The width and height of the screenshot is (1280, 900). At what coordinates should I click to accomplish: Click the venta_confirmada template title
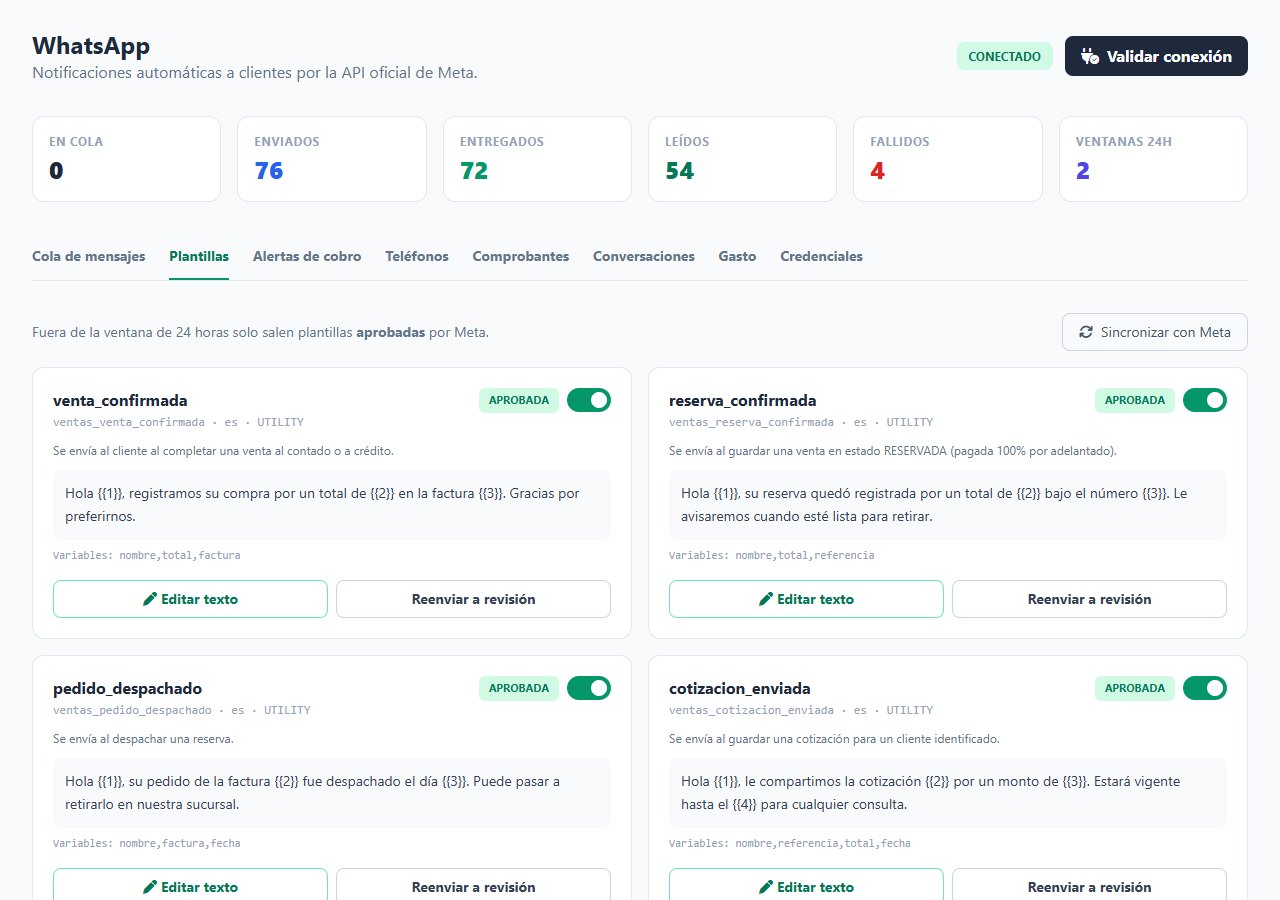coord(120,400)
